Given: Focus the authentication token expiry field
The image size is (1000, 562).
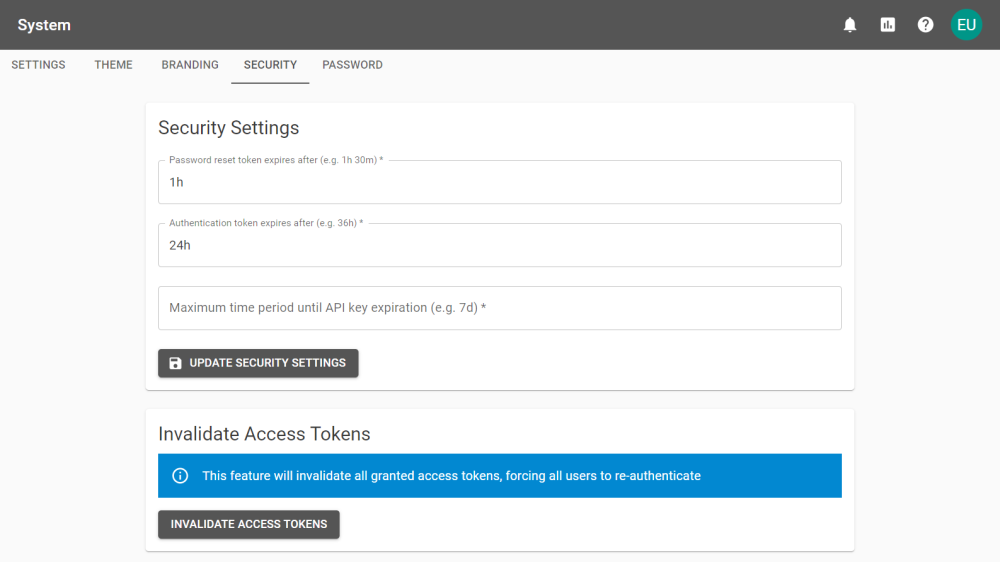Looking at the screenshot, I should coord(500,245).
